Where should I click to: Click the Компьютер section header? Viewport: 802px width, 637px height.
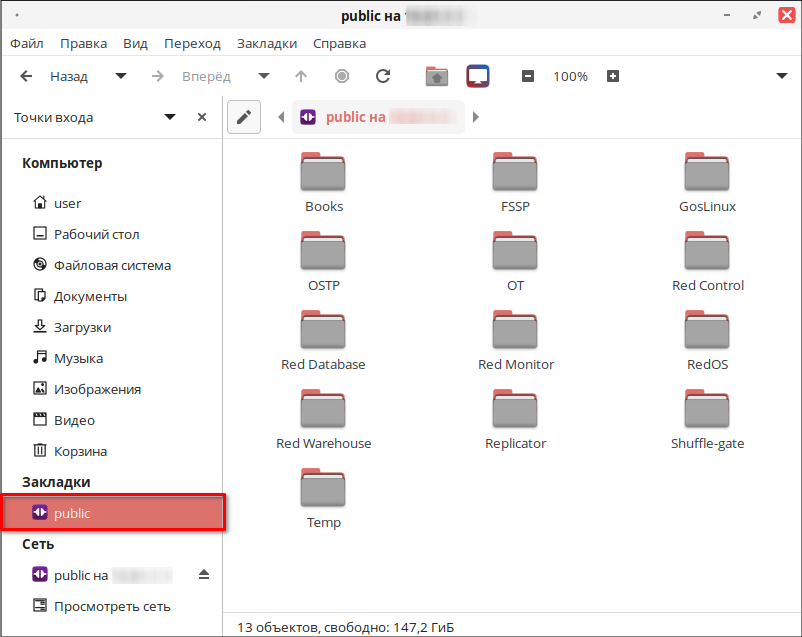click(x=62, y=163)
